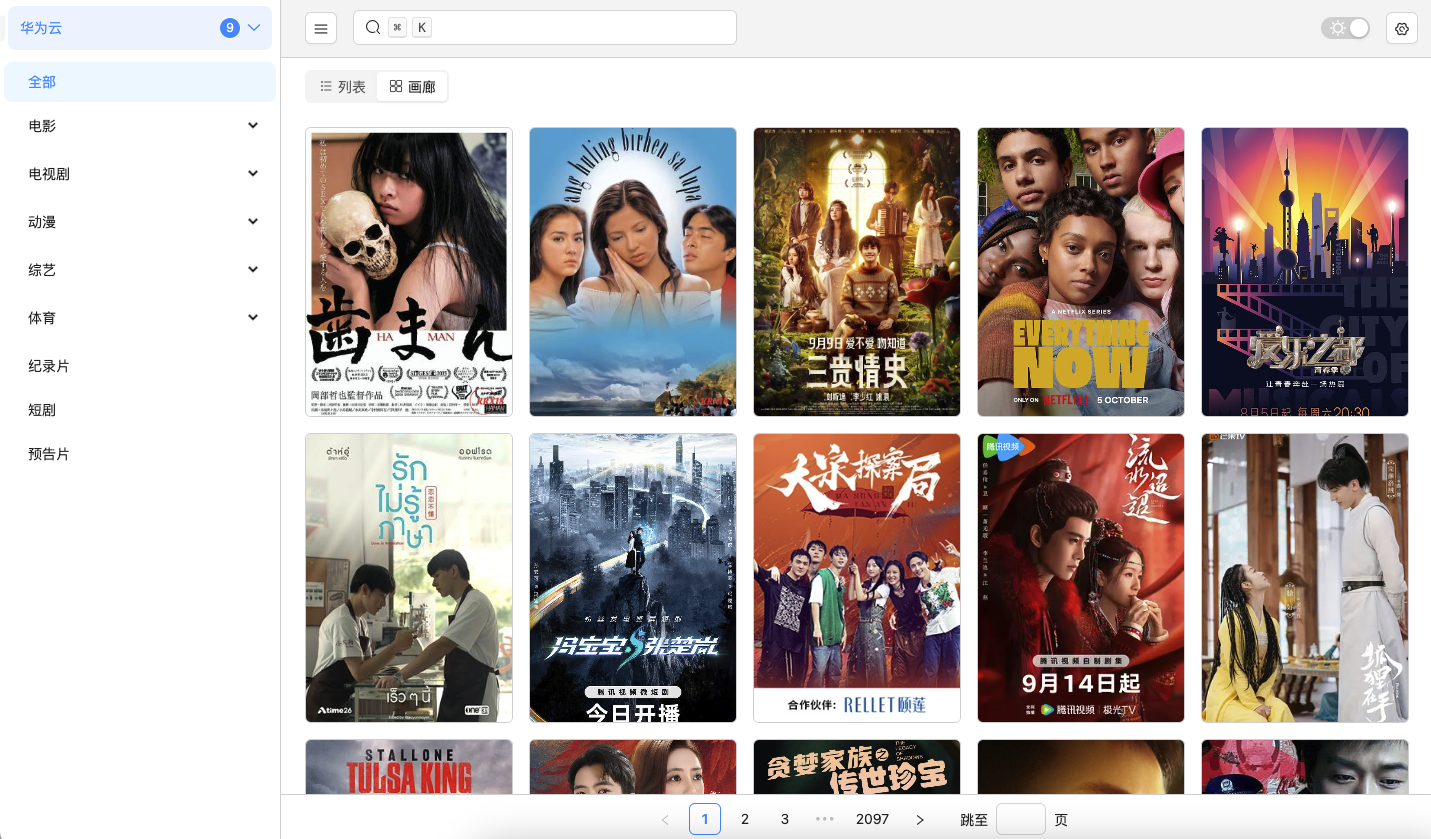1431x839 pixels.
Task: Expand the 电影 category chevron
Action: click(x=253, y=126)
